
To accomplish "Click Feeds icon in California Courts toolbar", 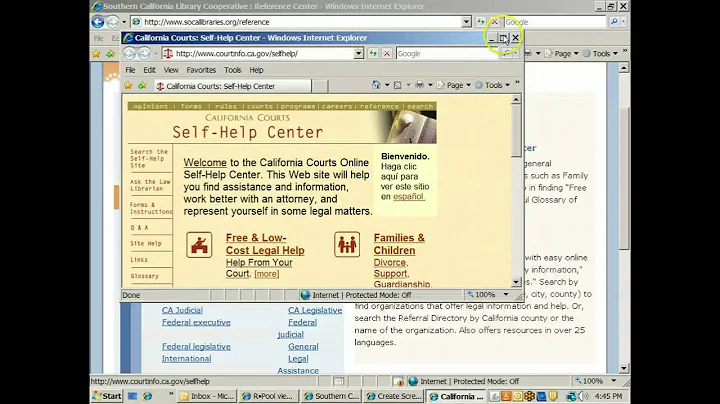I will coord(398,85).
